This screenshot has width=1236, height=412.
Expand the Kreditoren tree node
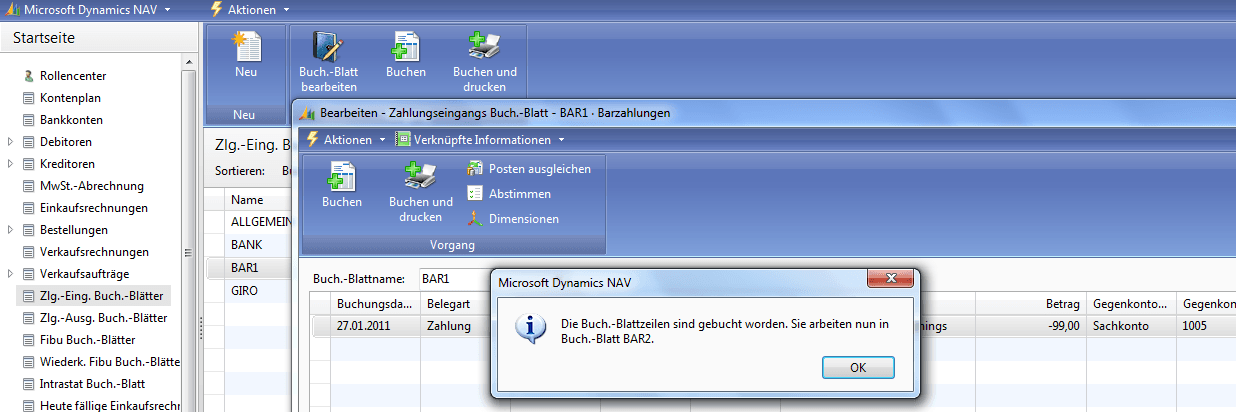(x=10, y=164)
